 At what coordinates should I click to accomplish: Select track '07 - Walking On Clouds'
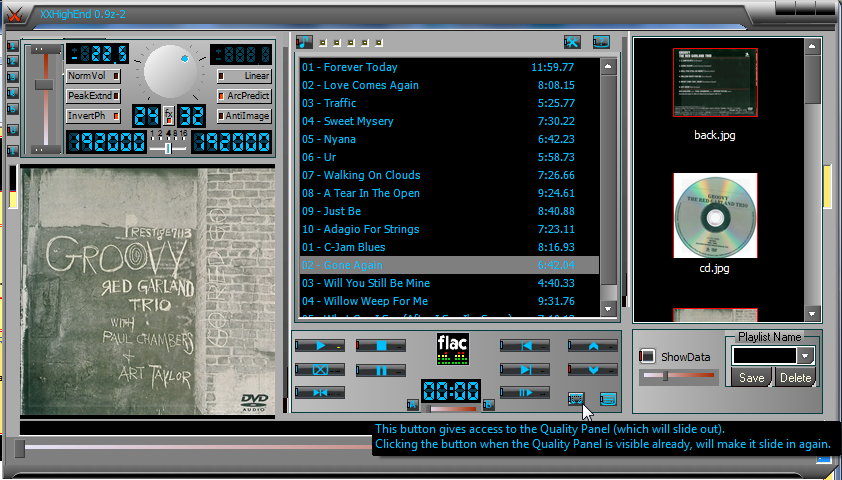pyautogui.click(x=449, y=175)
